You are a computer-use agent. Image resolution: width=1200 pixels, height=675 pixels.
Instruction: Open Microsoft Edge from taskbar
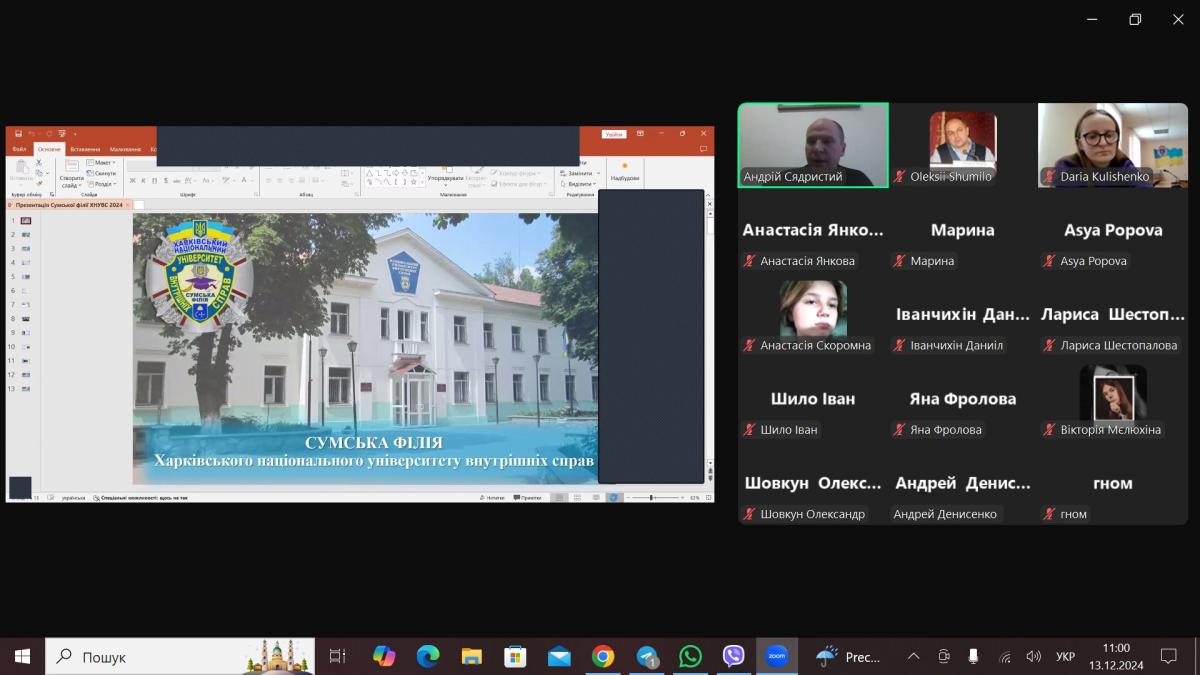tap(428, 656)
